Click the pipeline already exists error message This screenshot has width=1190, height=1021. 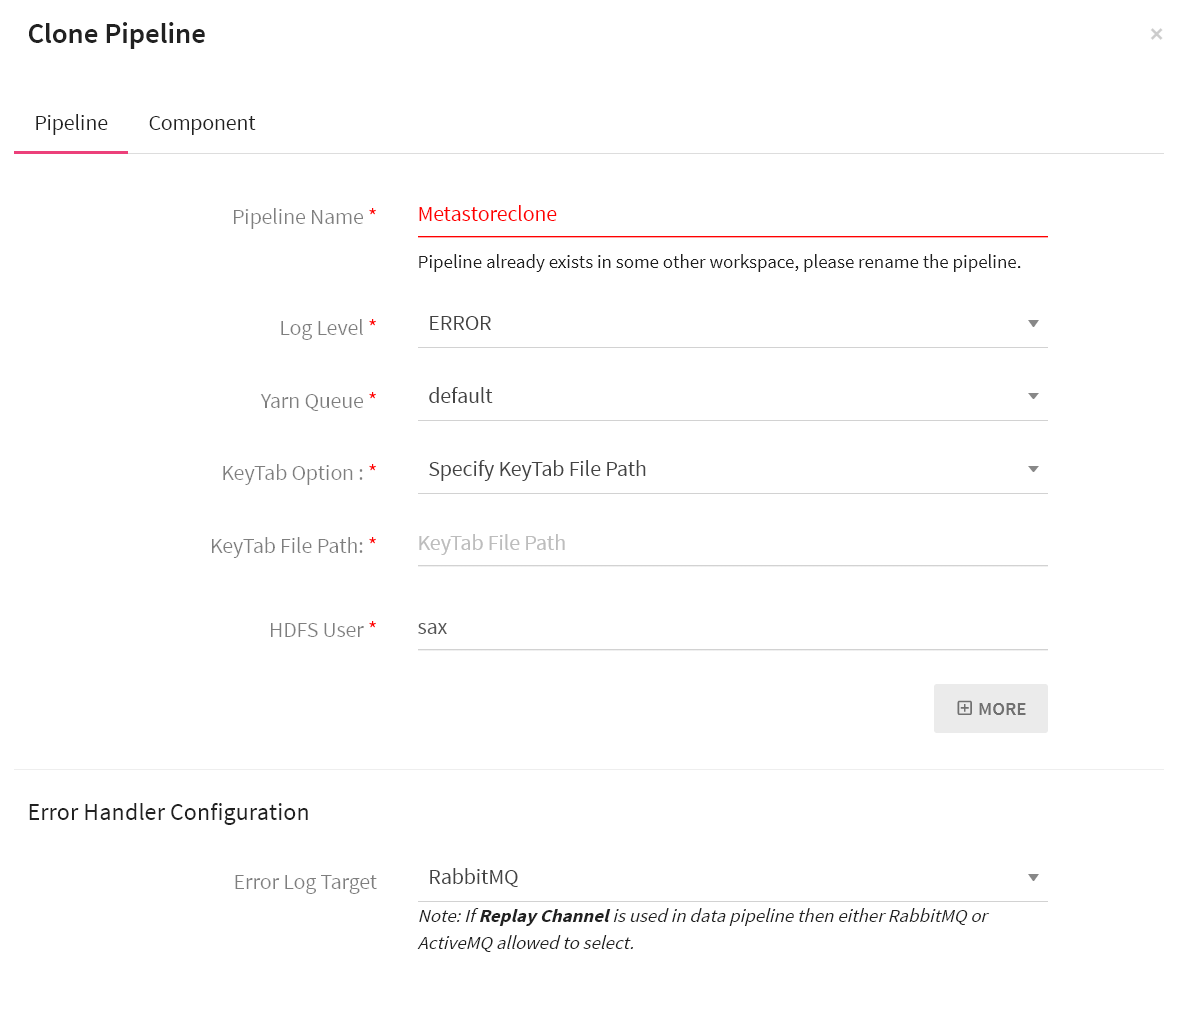(718, 262)
